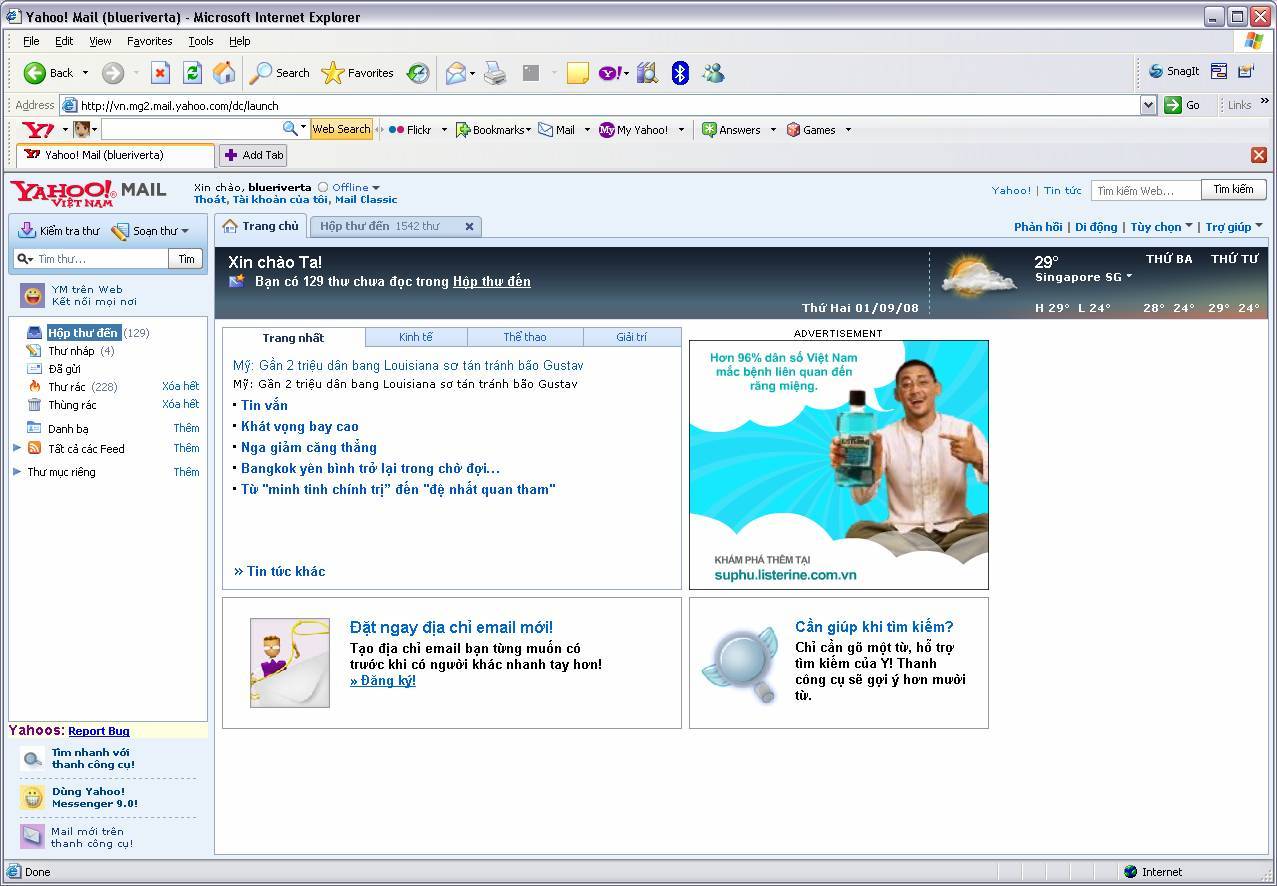Click Report Bug link

pyautogui.click(x=99, y=731)
